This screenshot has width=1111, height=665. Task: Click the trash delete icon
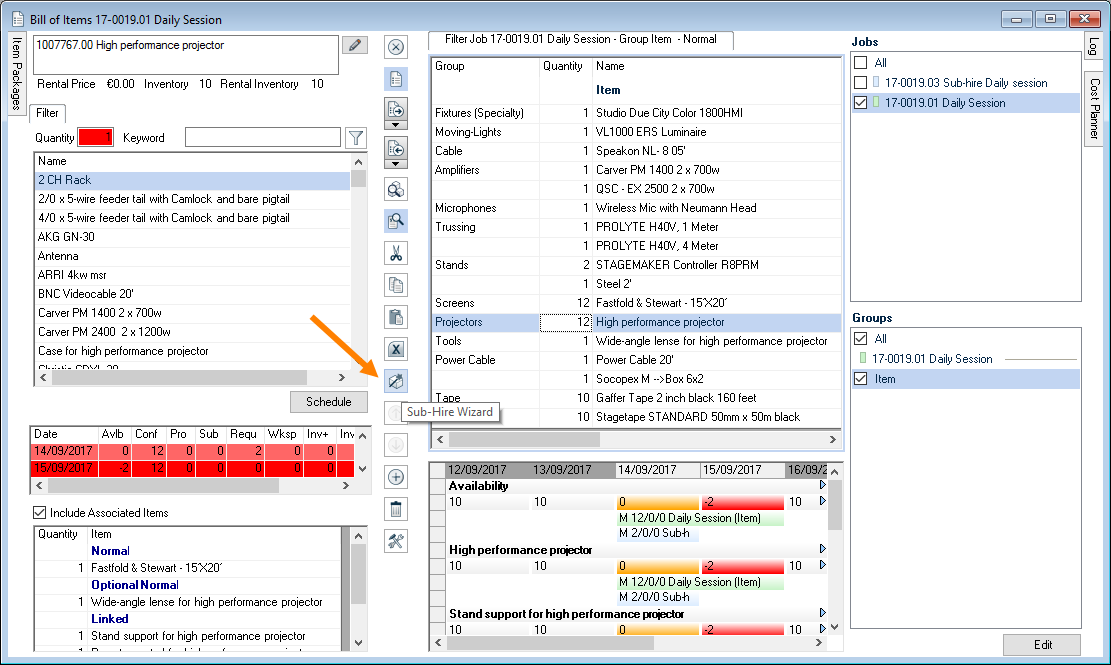(x=396, y=509)
